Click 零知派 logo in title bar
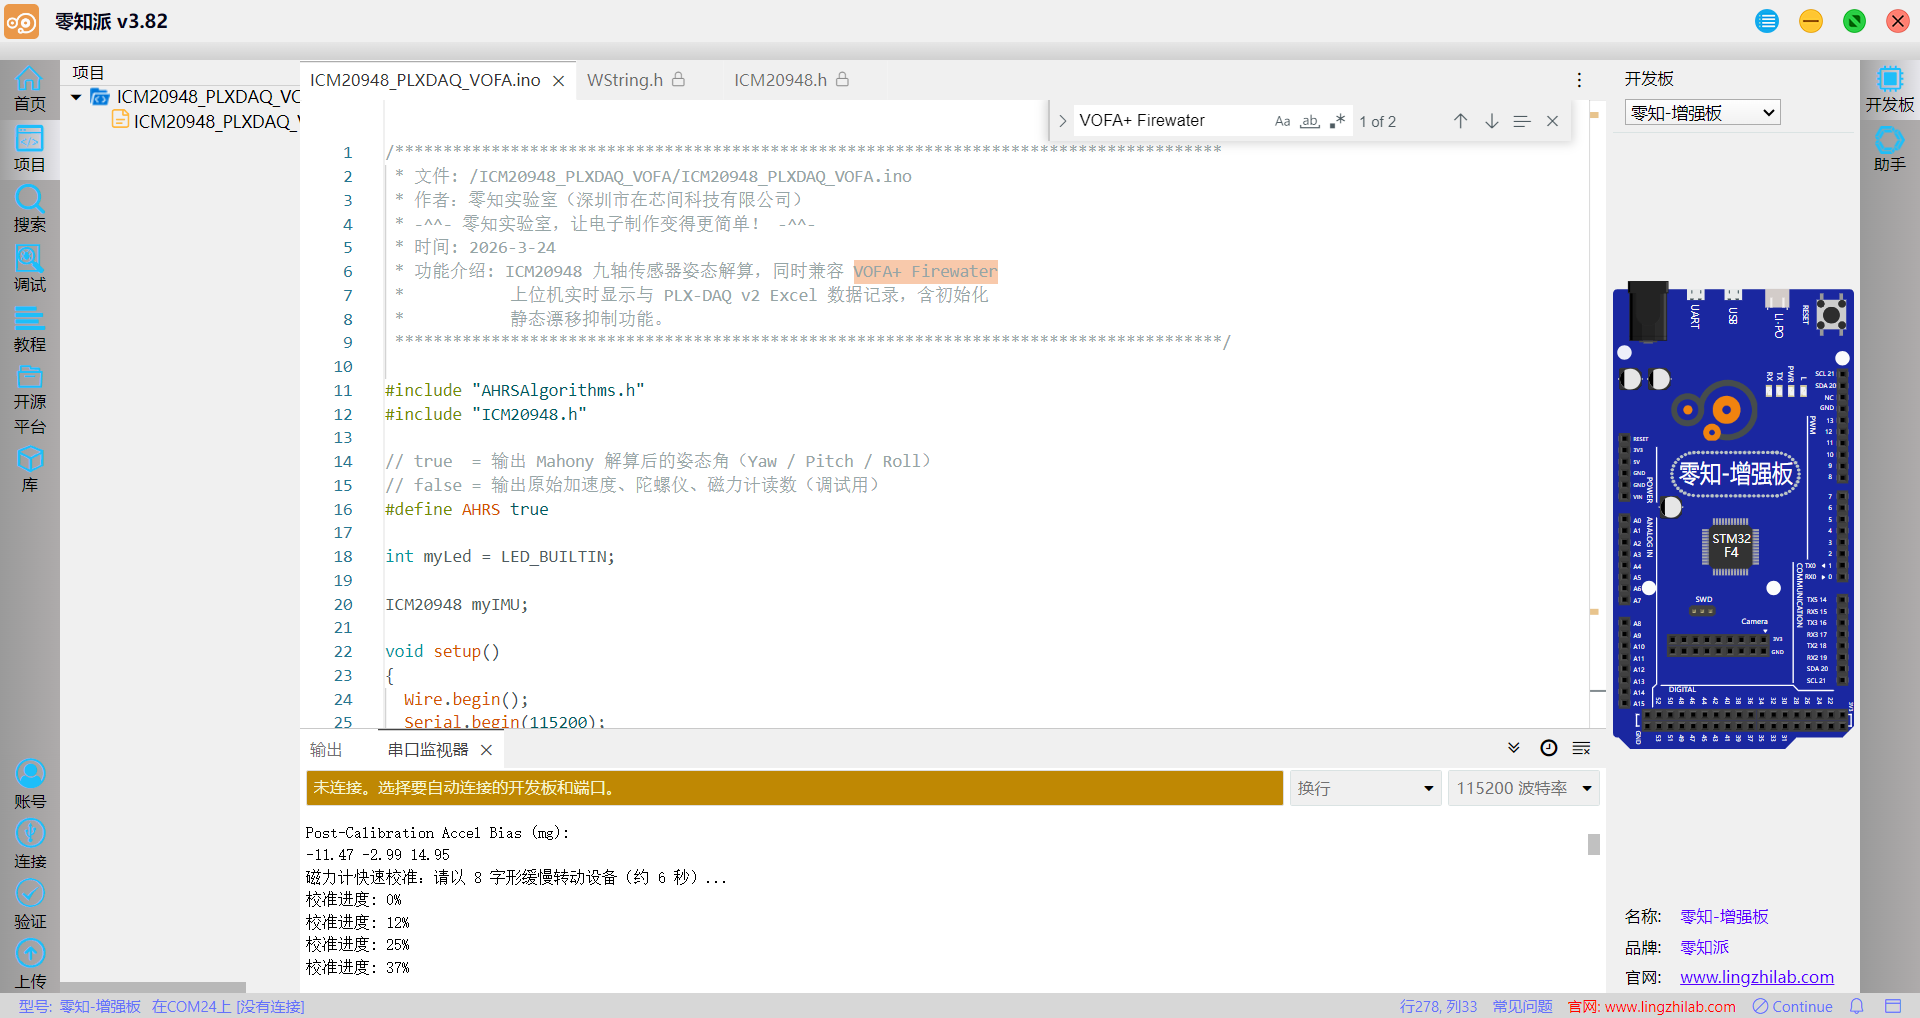The height and width of the screenshot is (1018, 1920). click(x=21, y=21)
